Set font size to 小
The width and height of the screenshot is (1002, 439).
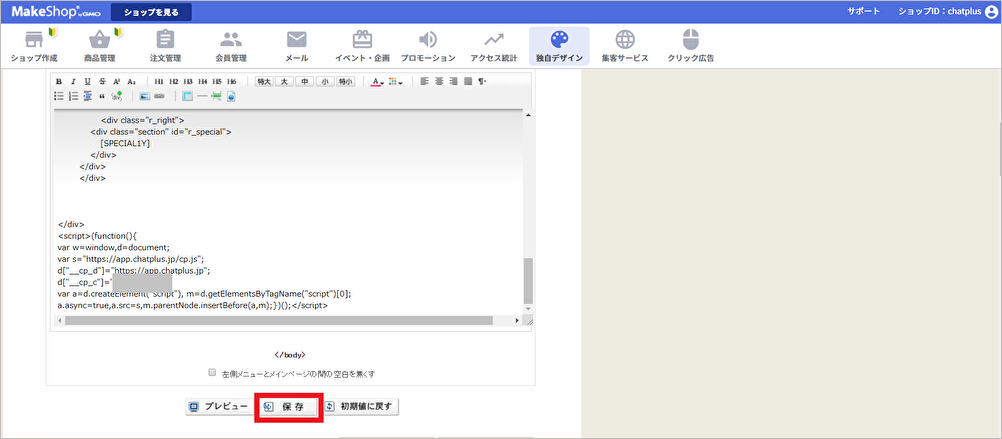325,82
